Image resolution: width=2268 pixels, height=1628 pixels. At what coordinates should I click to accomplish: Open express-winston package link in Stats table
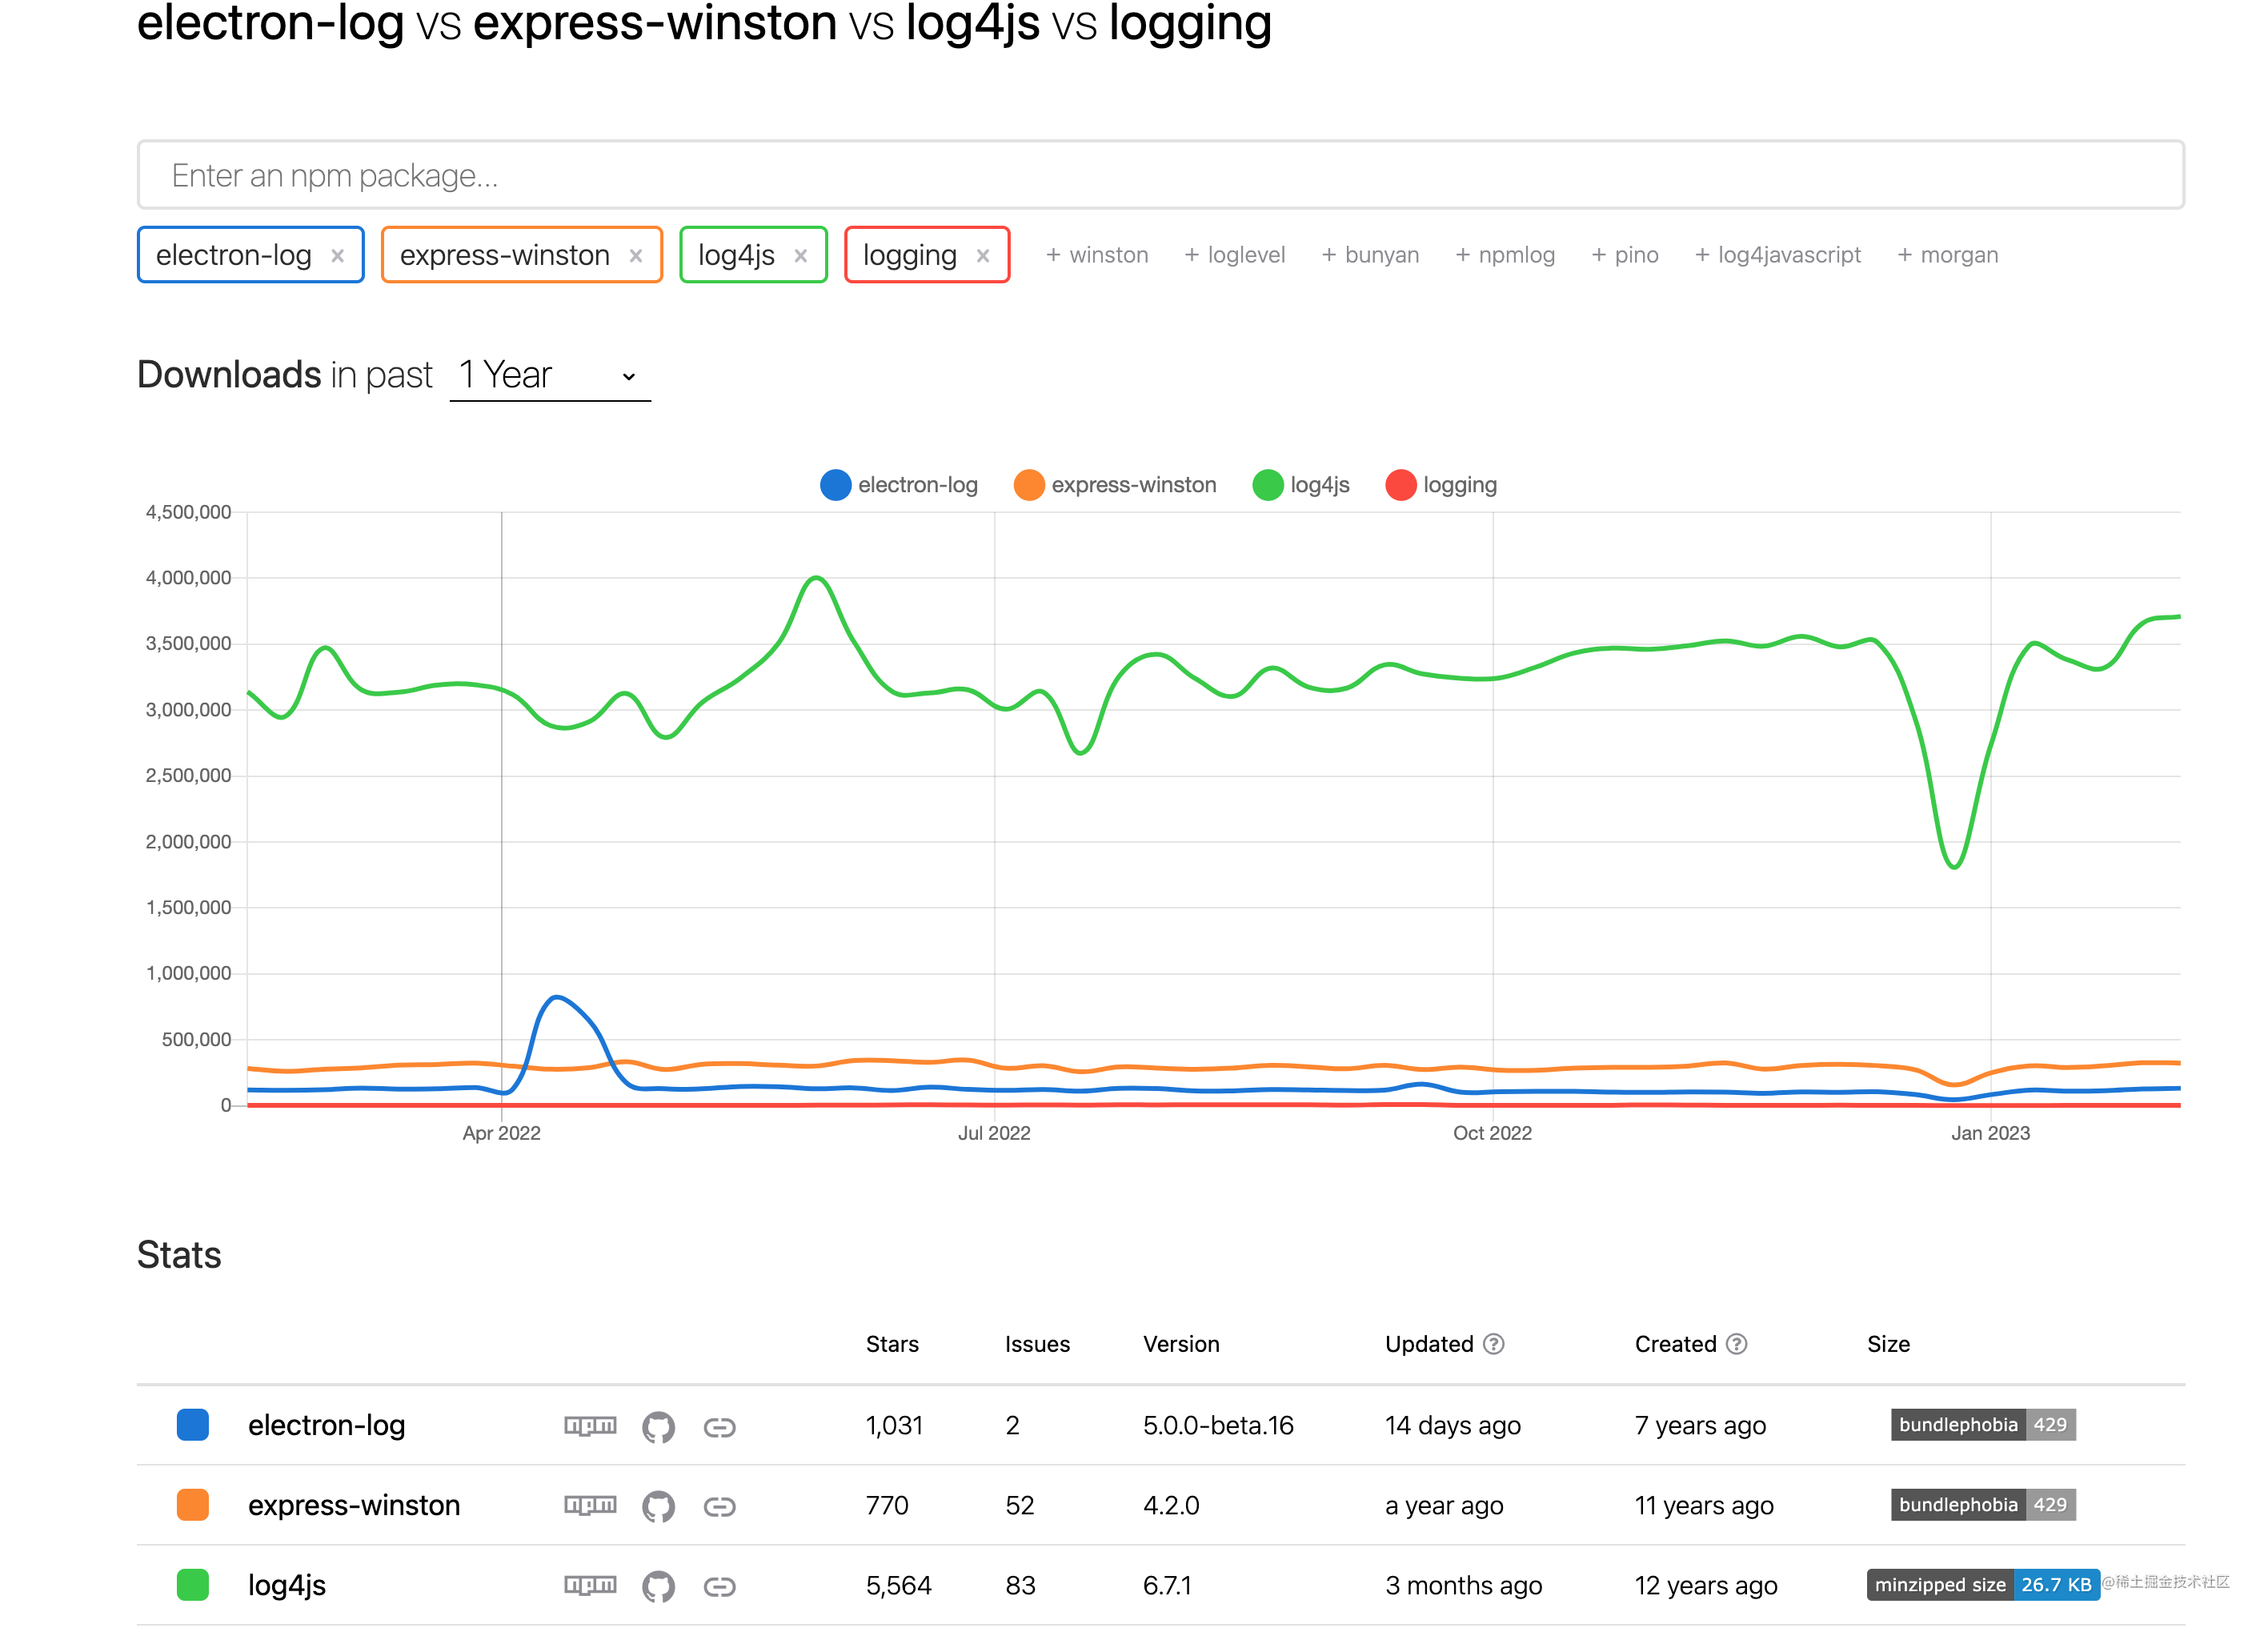click(x=354, y=1505)
